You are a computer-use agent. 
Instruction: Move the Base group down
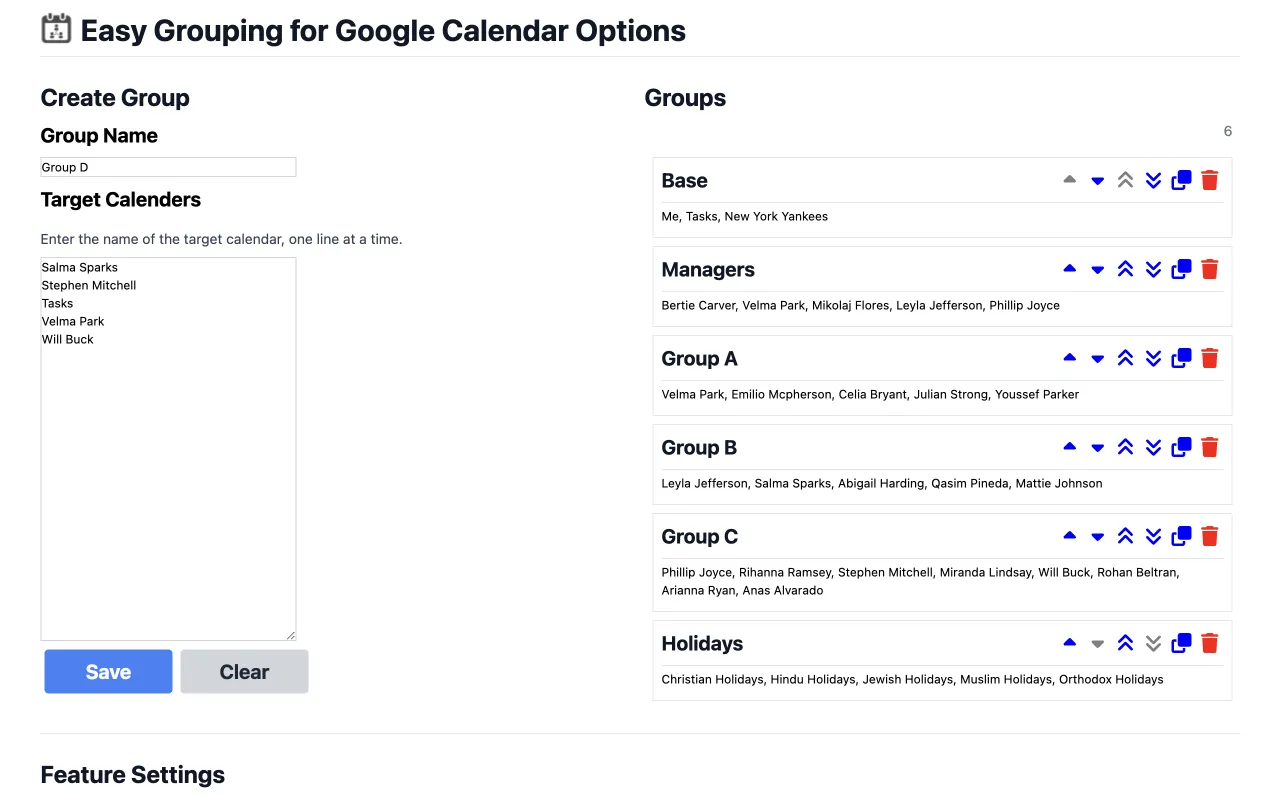click(1097, 180)
